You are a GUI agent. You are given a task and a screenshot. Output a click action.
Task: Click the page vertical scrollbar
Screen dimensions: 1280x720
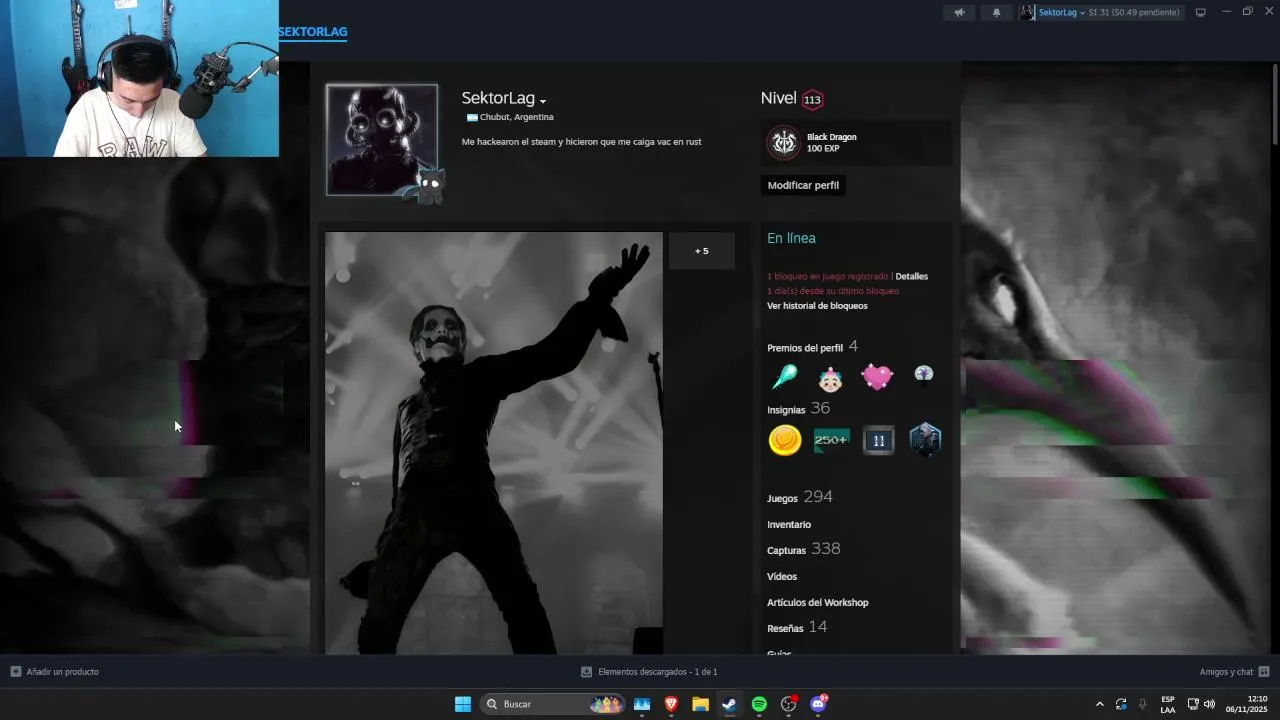[x=1274, y=105]
